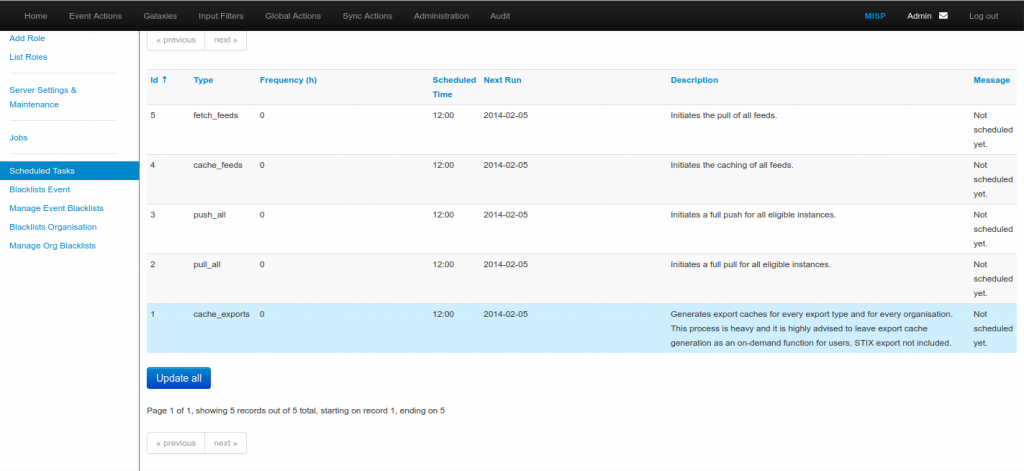
Task: Click the Update all button
Action: pyautogui.click(x=178, y=378)
